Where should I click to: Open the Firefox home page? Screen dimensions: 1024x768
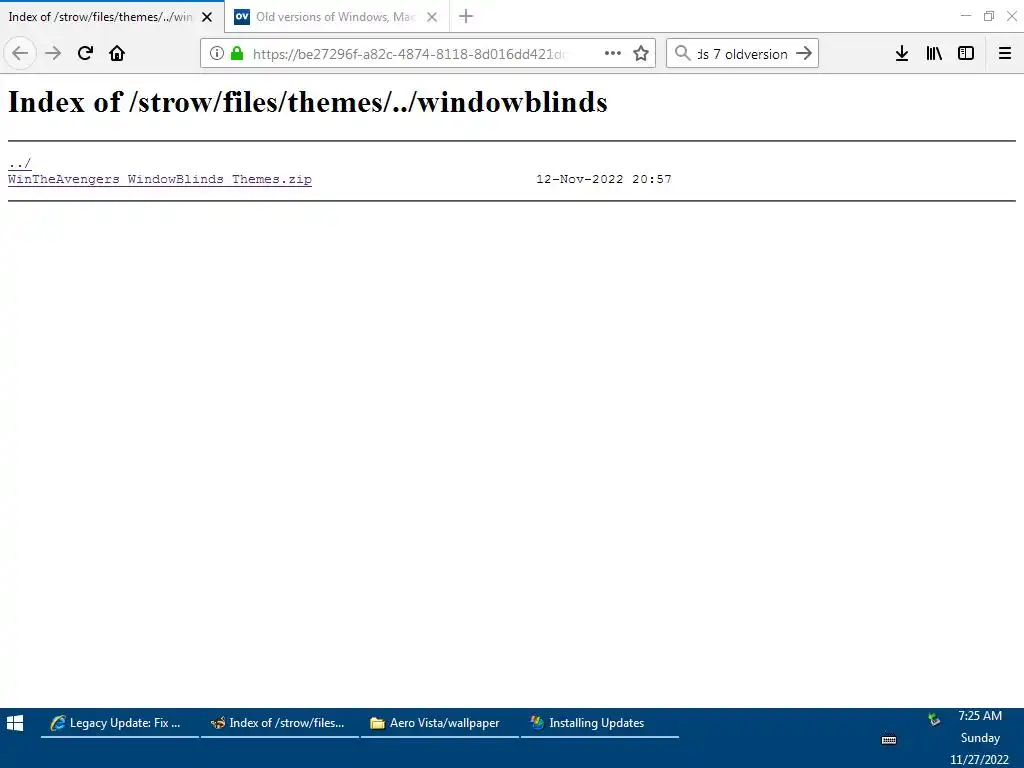[x=117, y=53]
